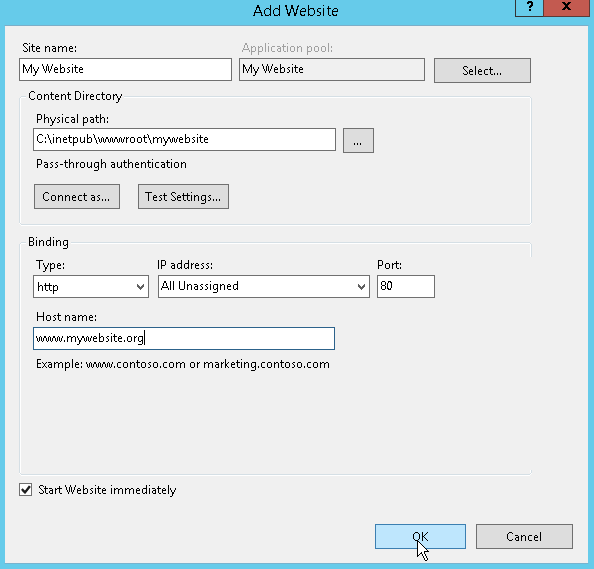
Task: Click the Site name input field
Action: 125,69
